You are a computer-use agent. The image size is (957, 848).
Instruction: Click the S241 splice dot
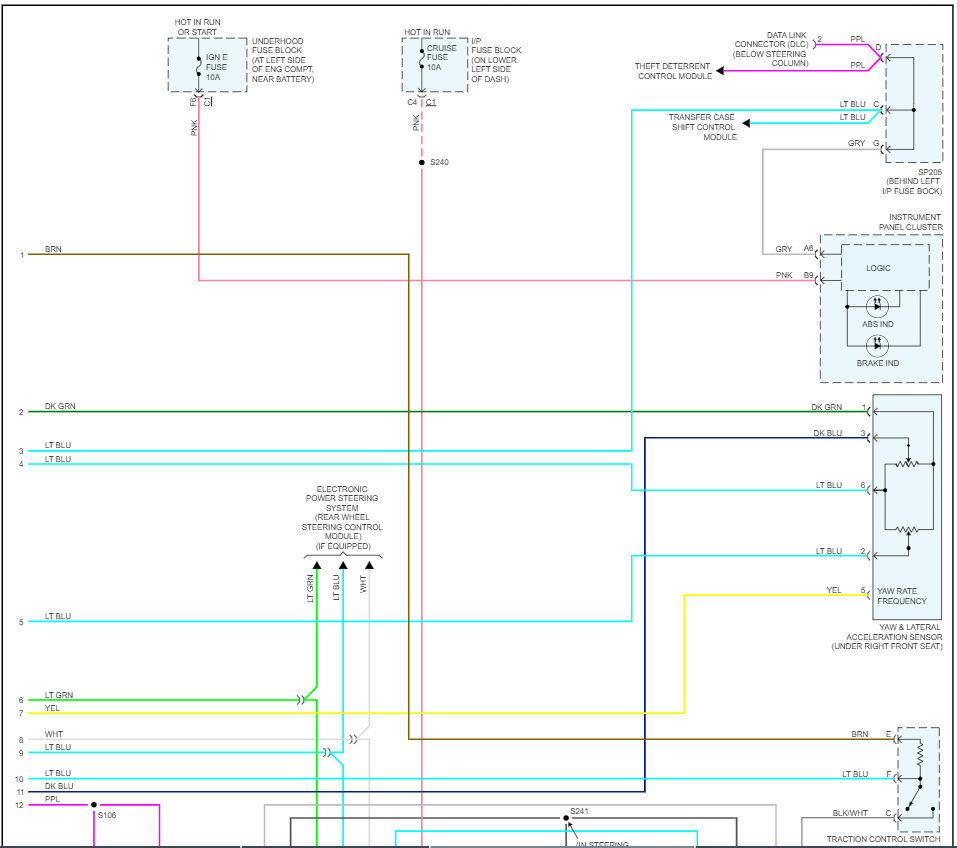point(566,818)
